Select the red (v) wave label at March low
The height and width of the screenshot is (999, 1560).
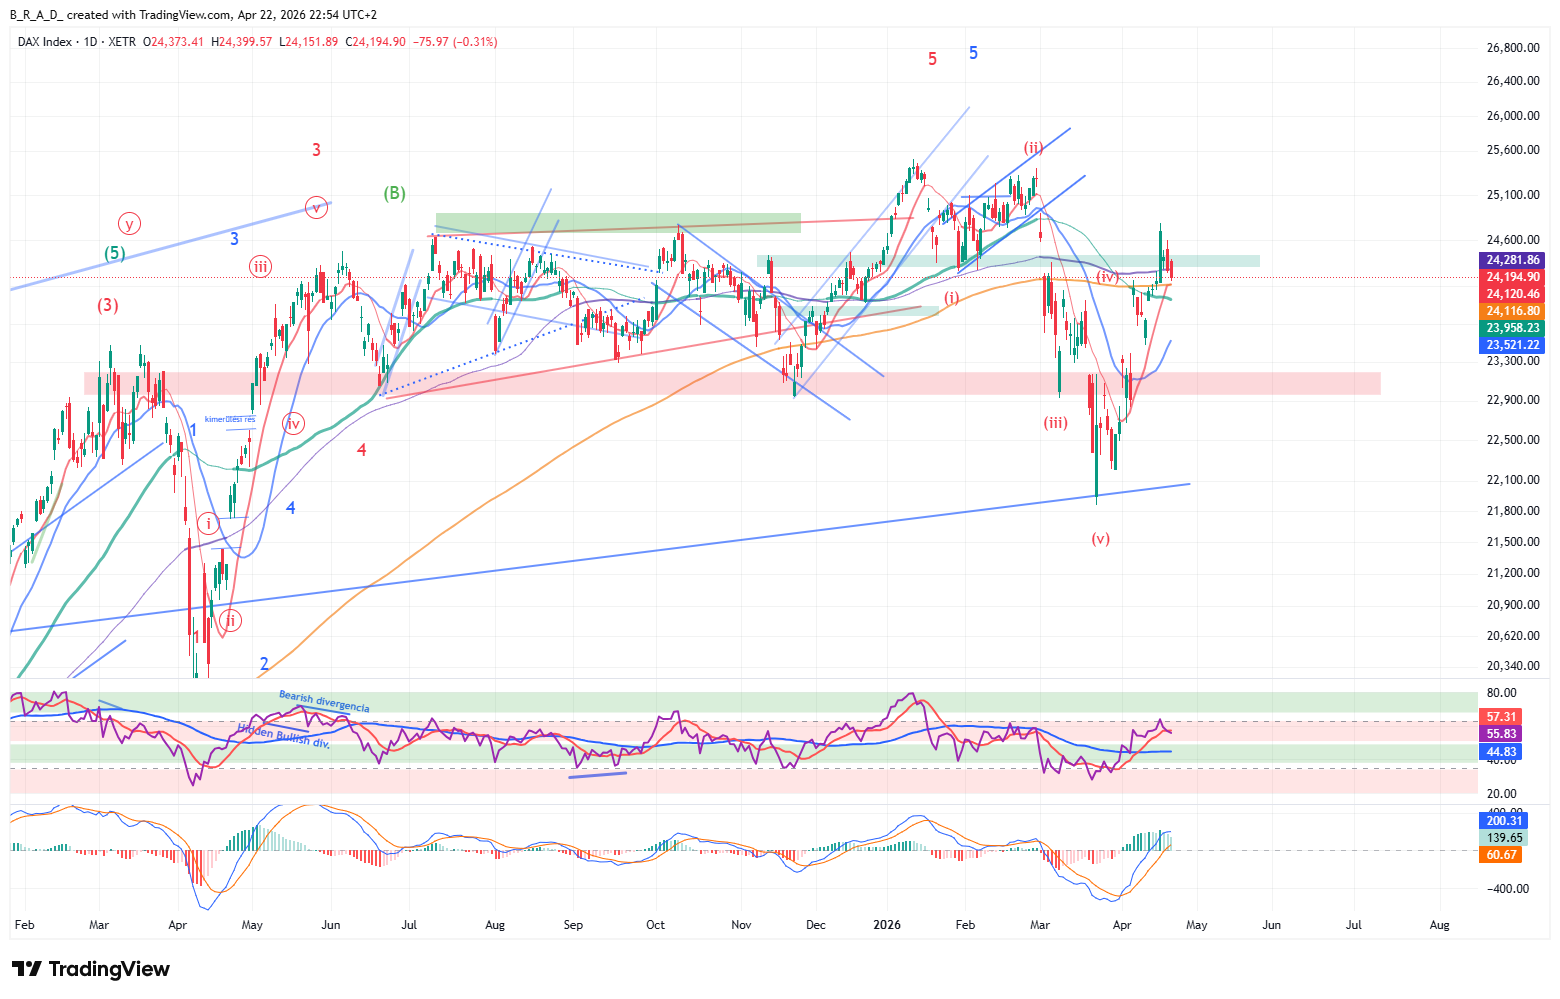click(1100, 539)
